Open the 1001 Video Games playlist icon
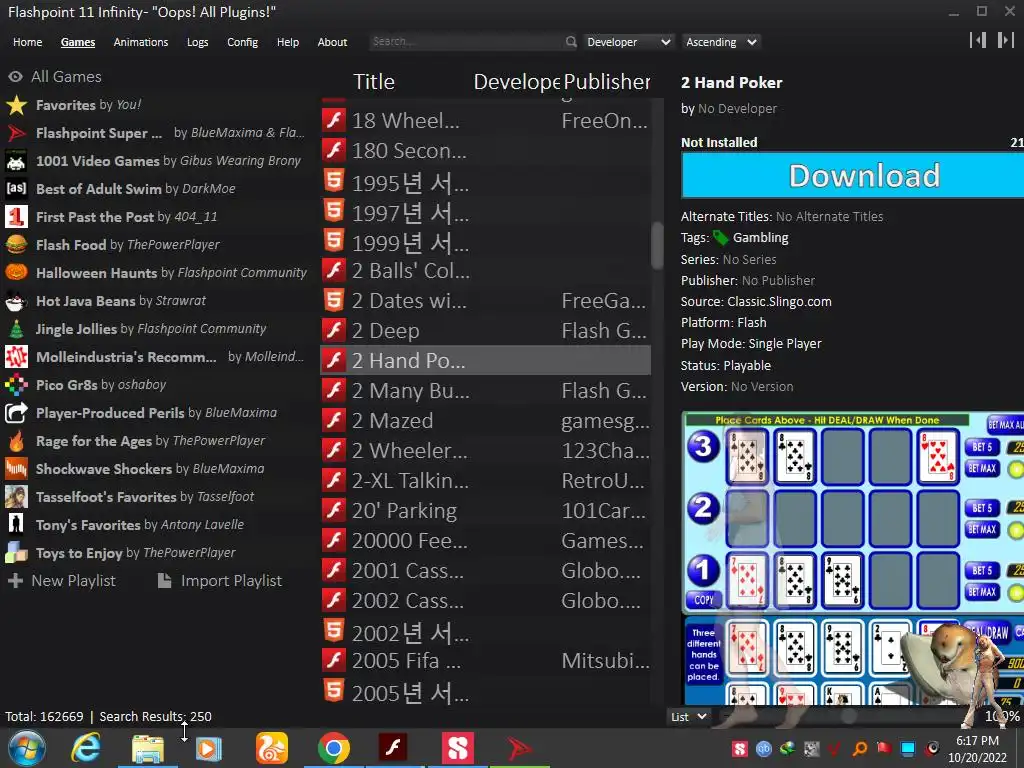The width and height of the screenshot is (1024, 768). (x=16, y=161)
